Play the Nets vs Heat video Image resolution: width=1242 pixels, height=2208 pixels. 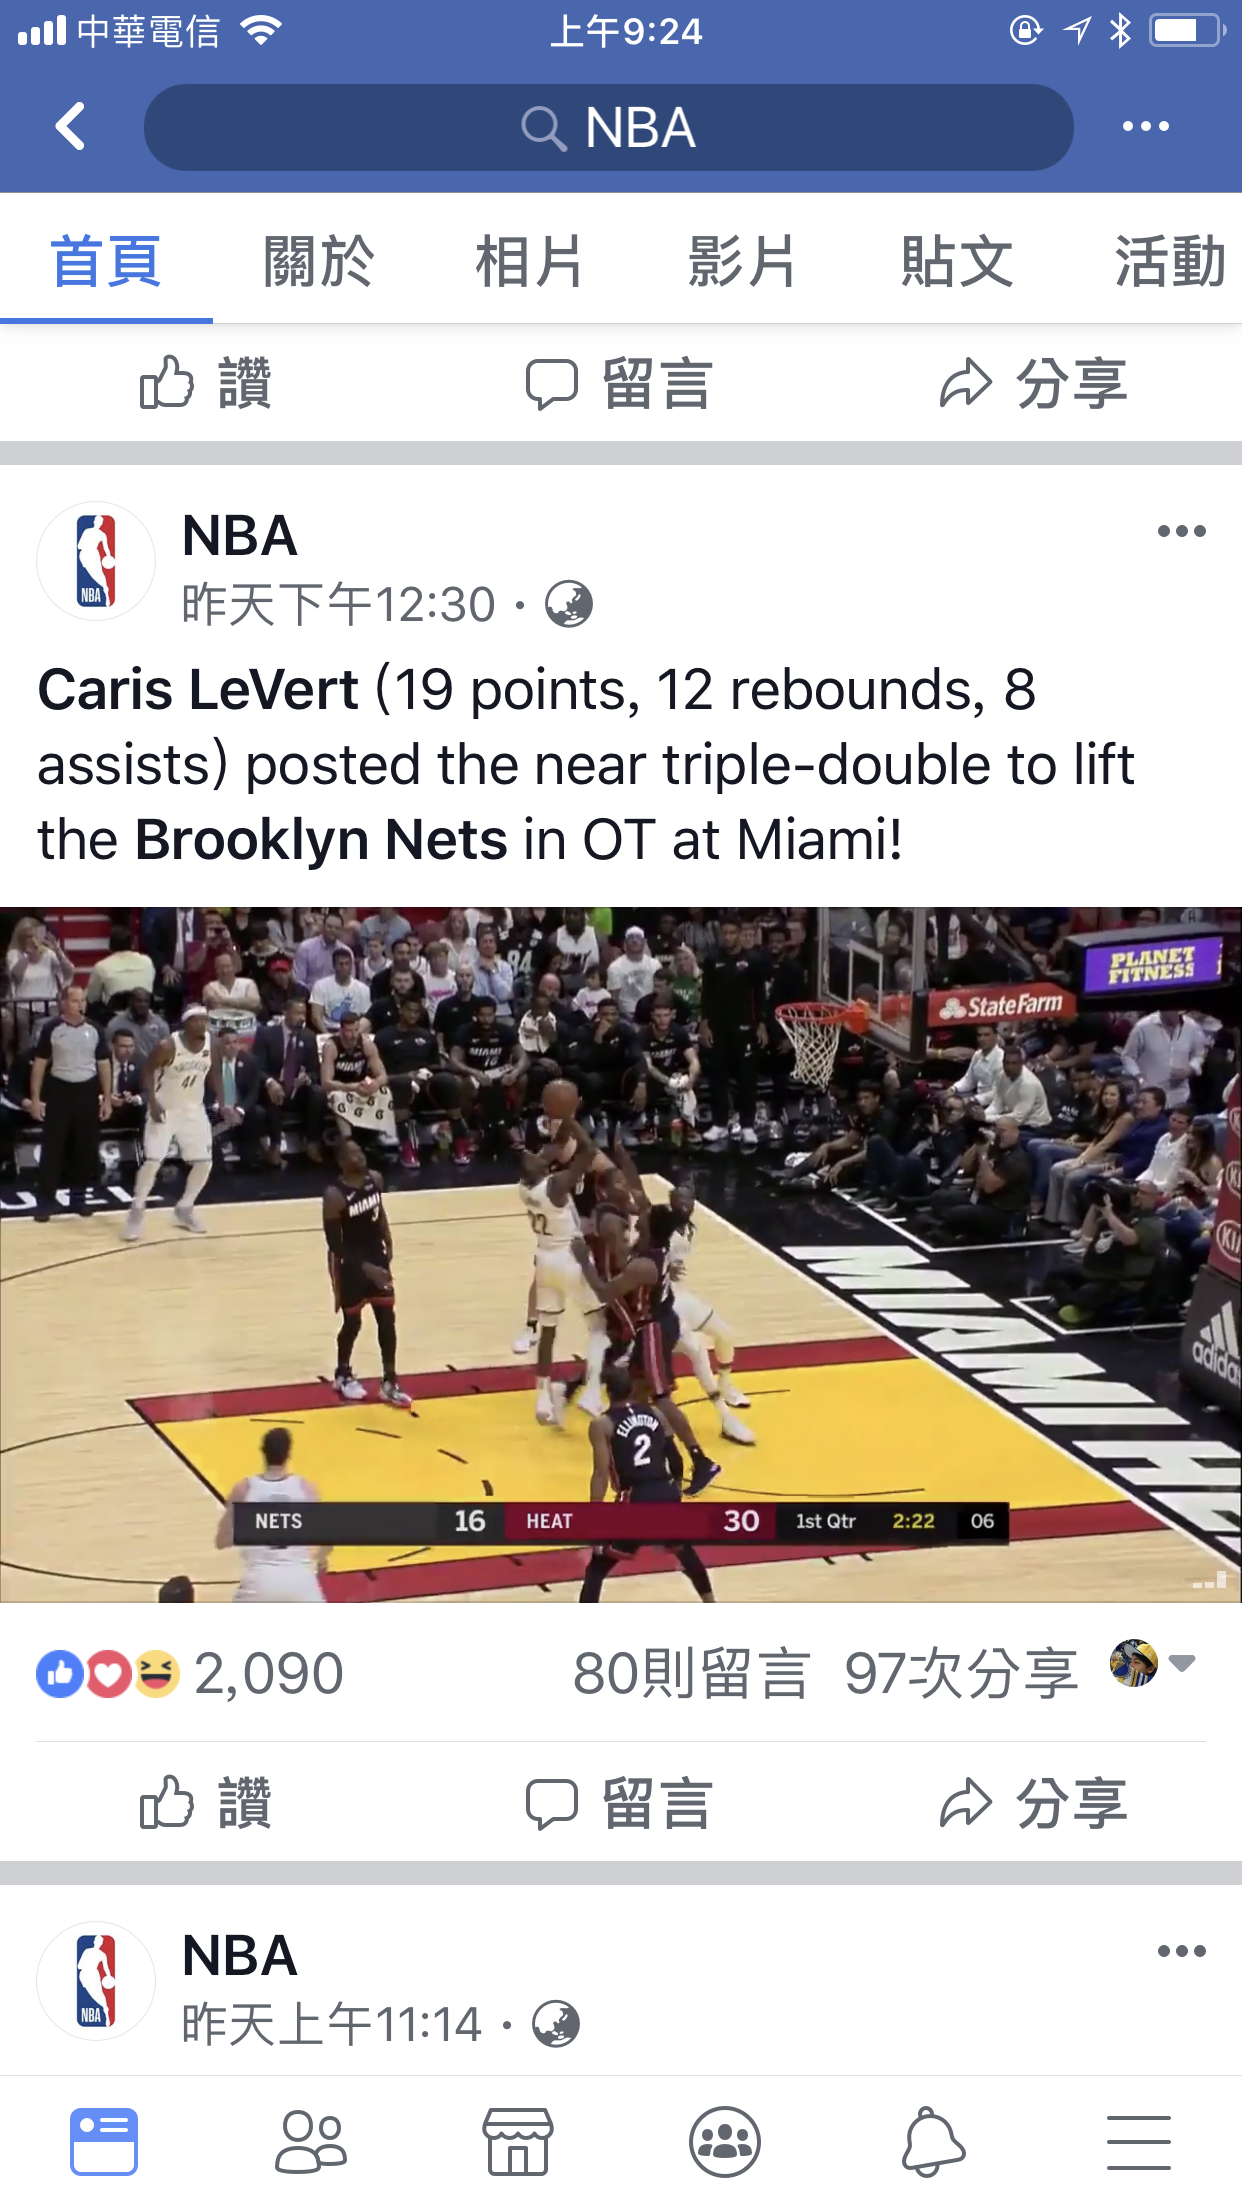pos(621,1255)
